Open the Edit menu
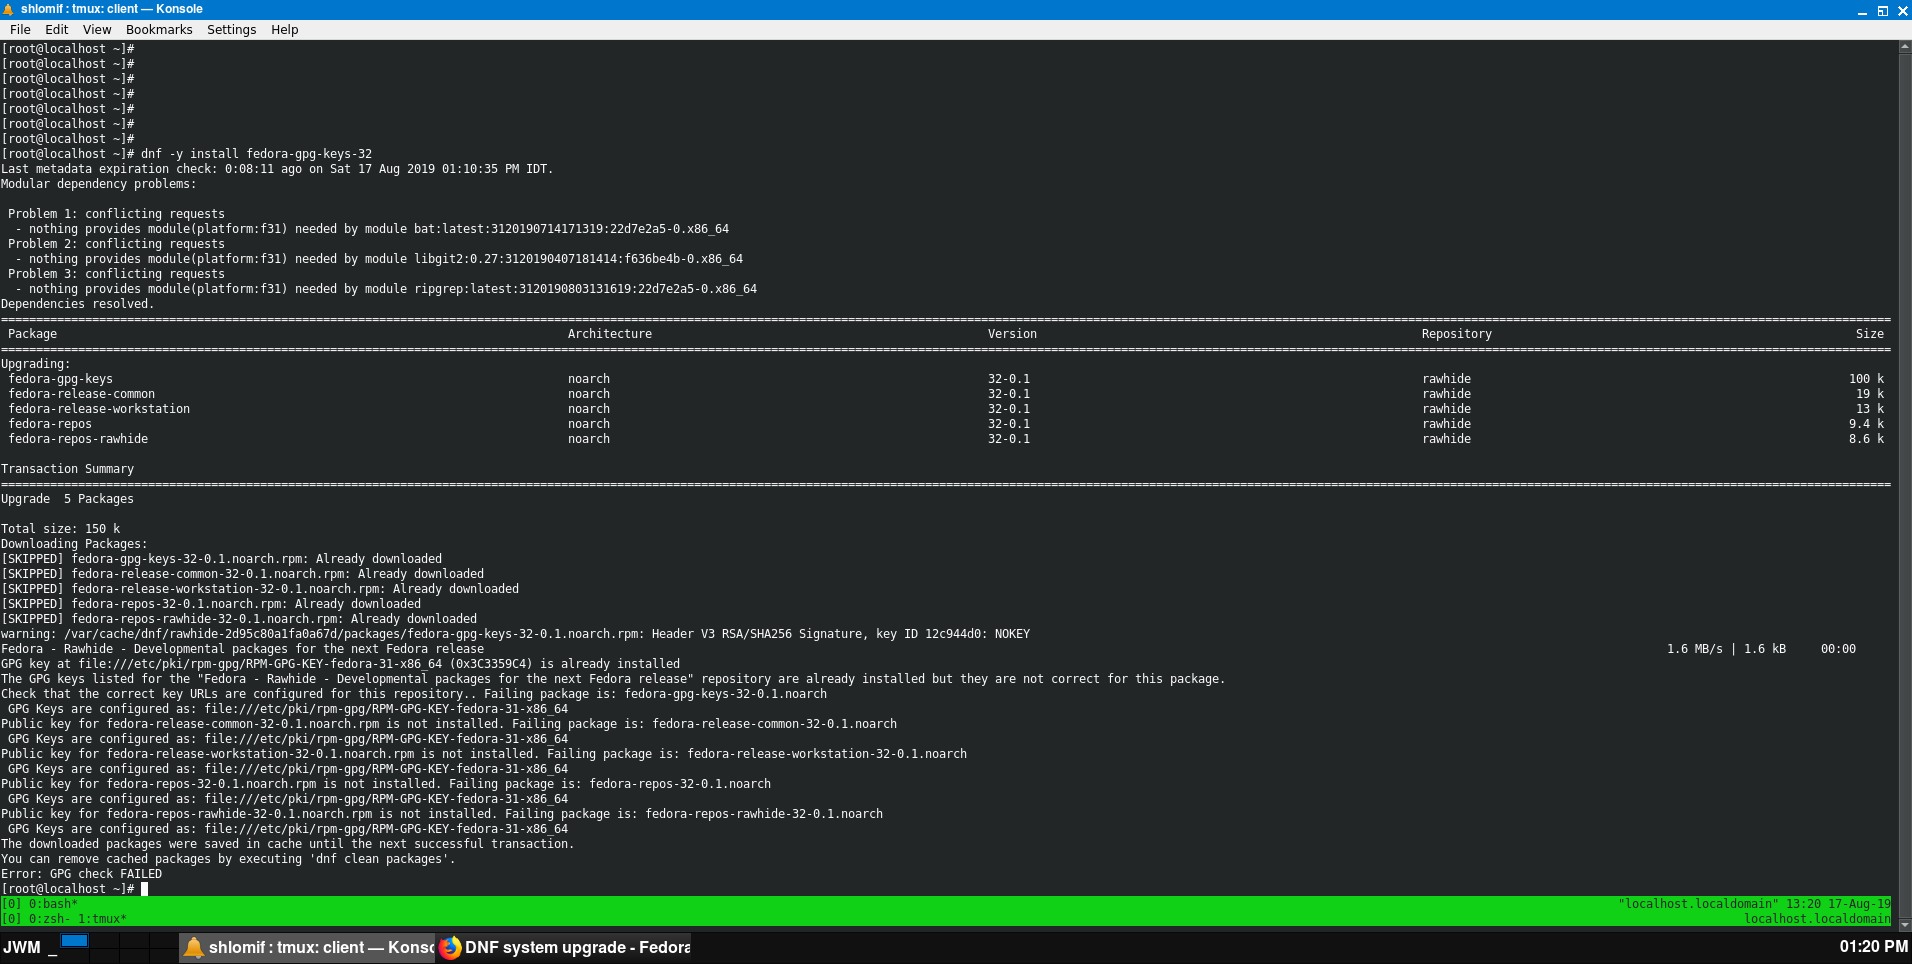The image size is (1912, 964). pyautogui.click(x=57, y=30)
